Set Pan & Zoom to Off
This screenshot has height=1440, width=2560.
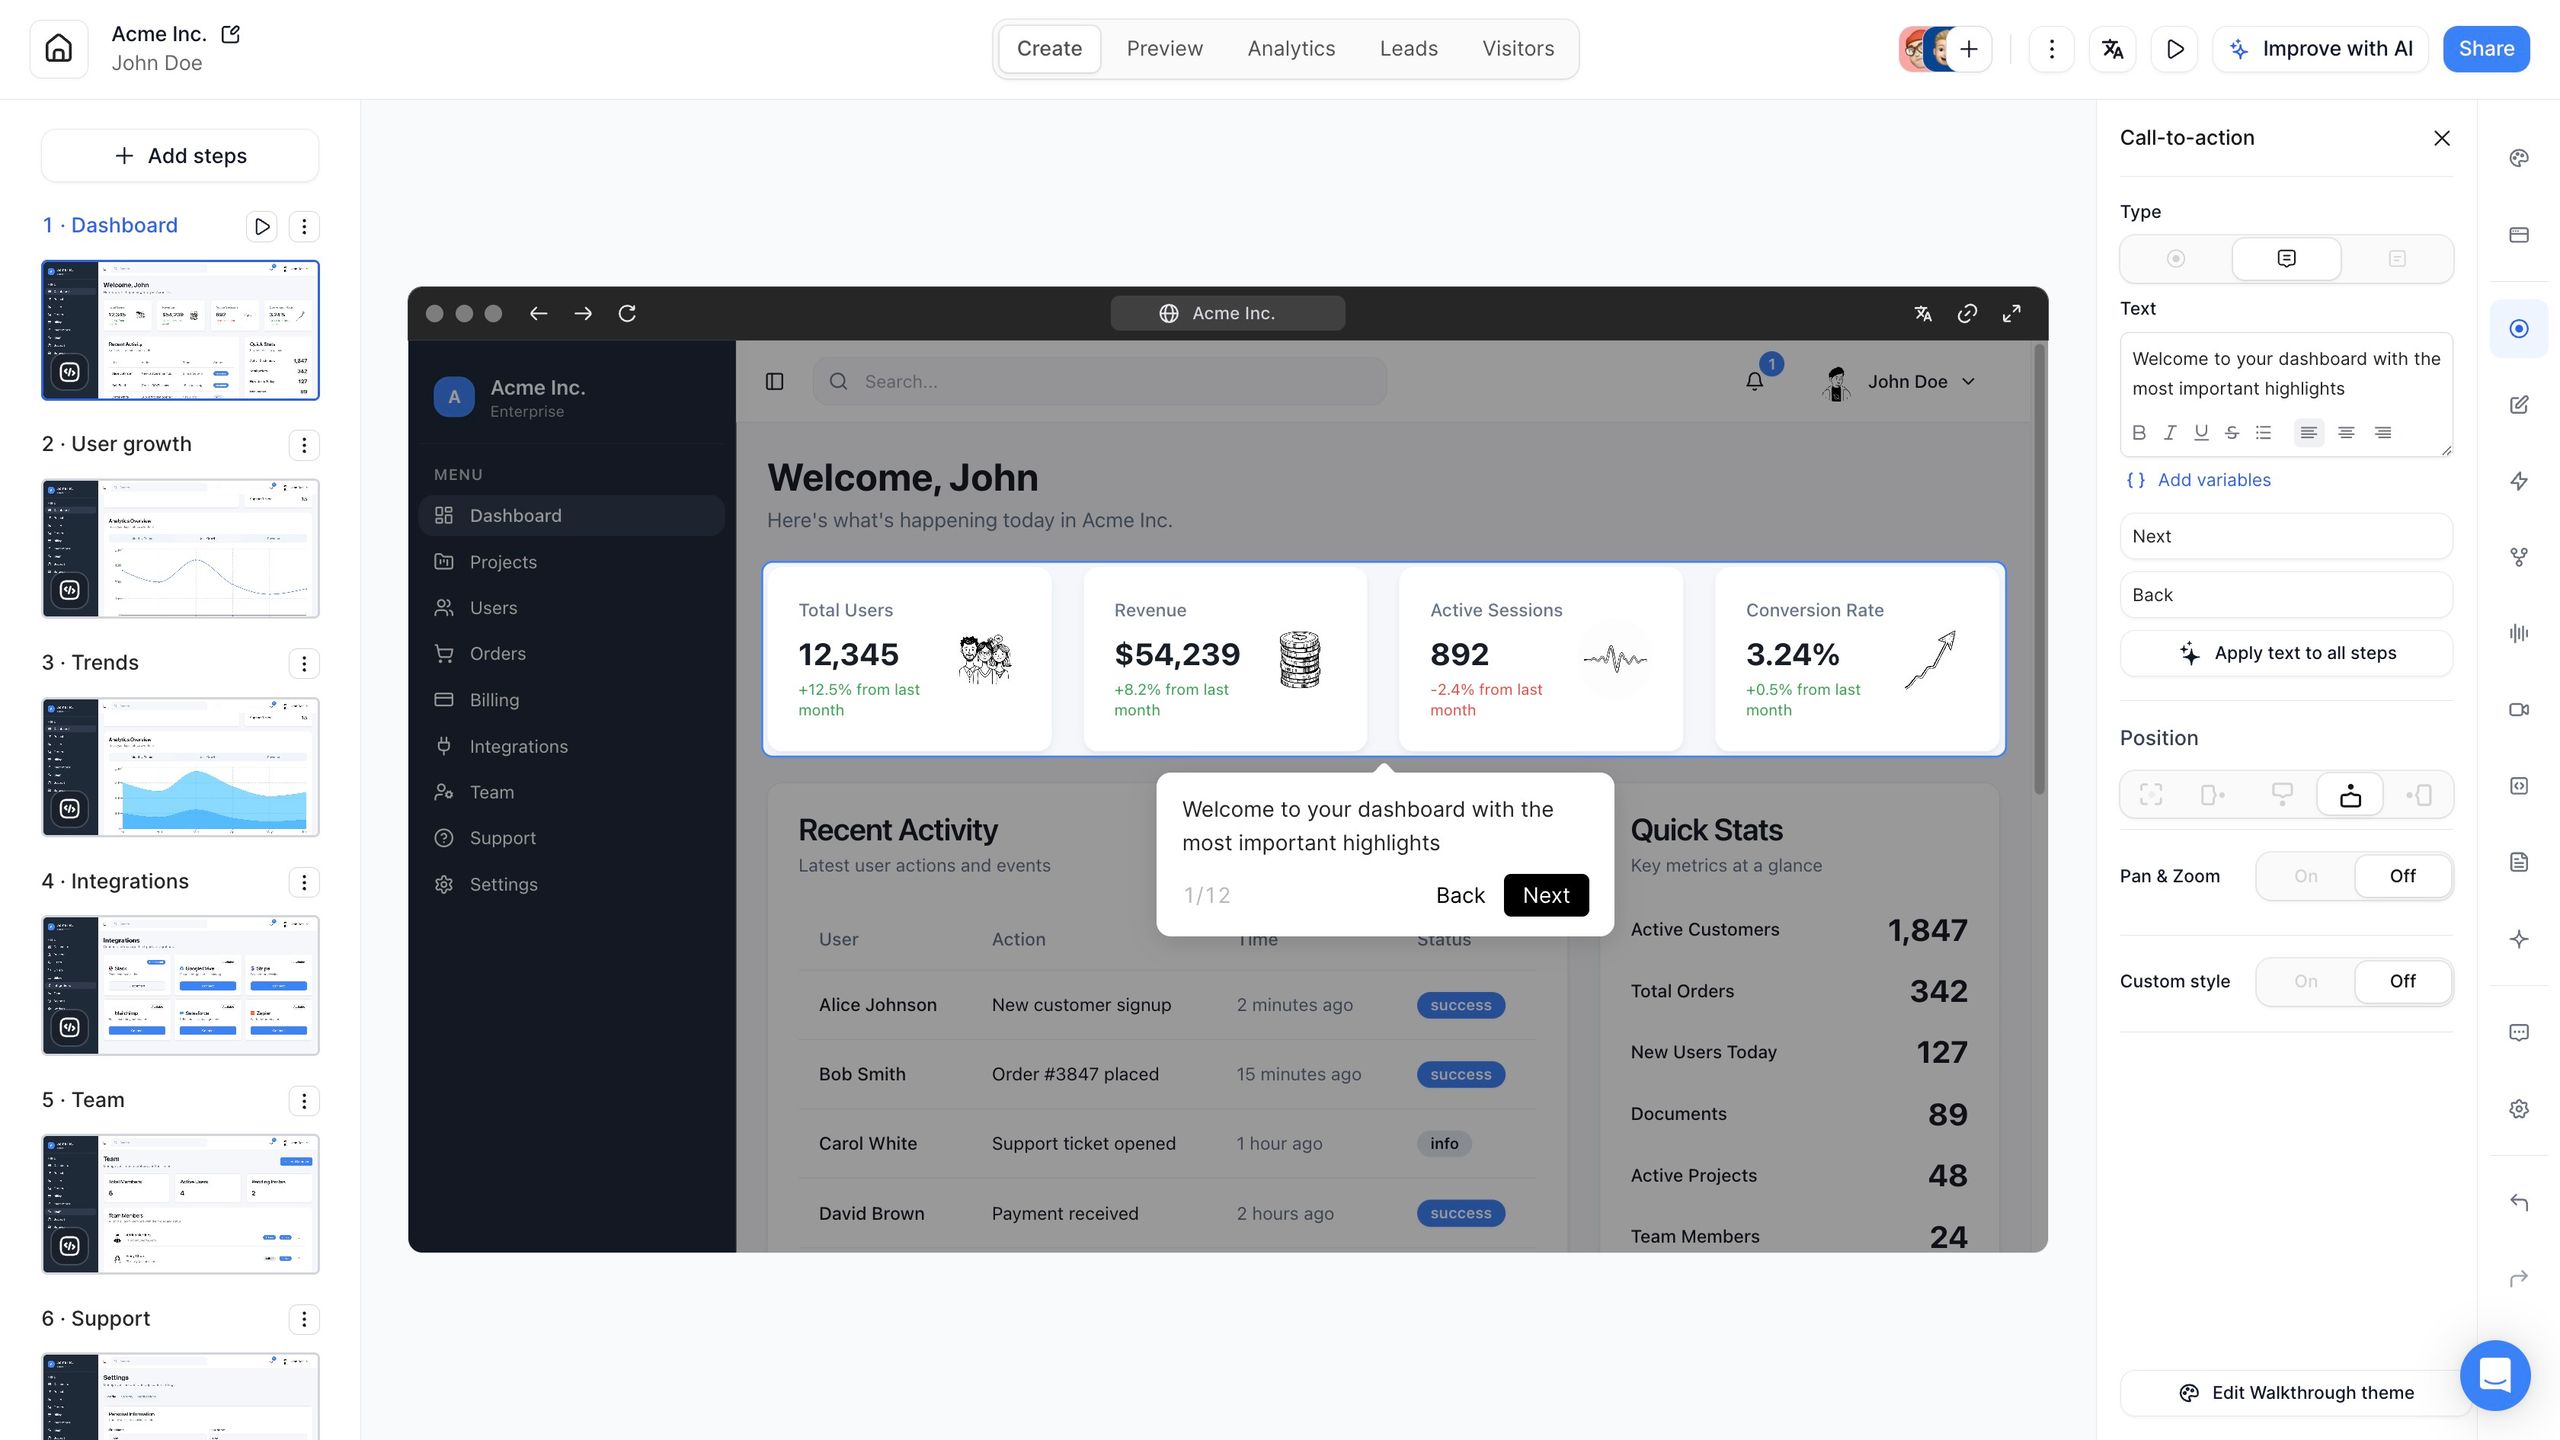(2402, 877)
